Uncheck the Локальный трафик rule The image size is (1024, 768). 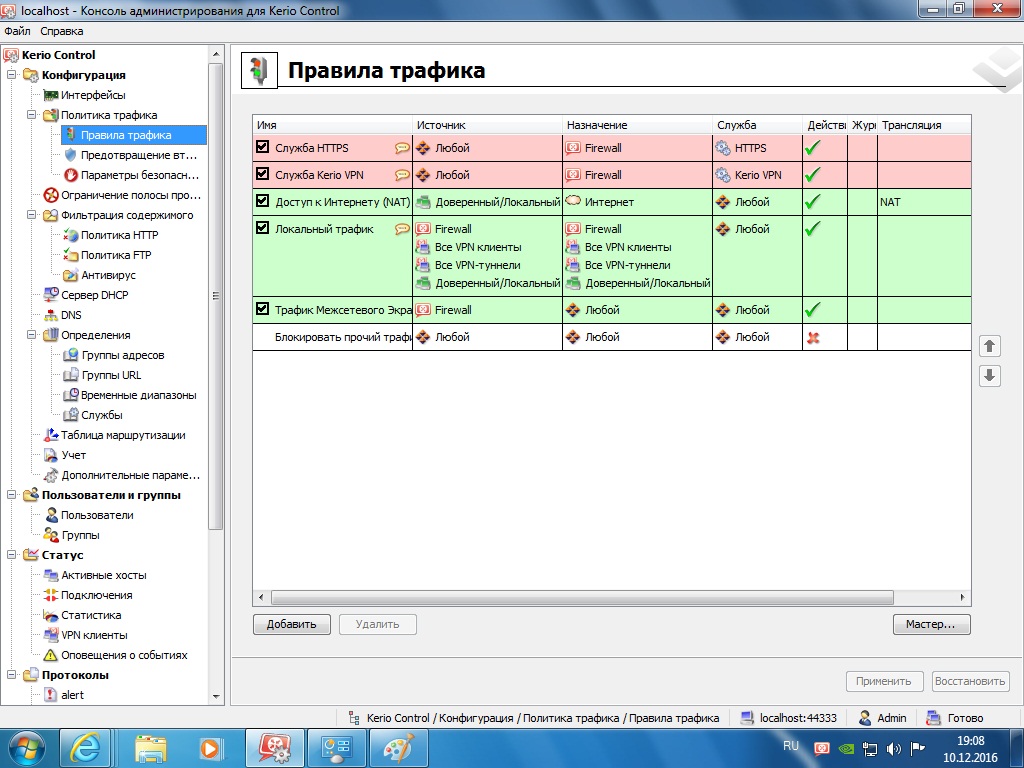pos(263,228)
